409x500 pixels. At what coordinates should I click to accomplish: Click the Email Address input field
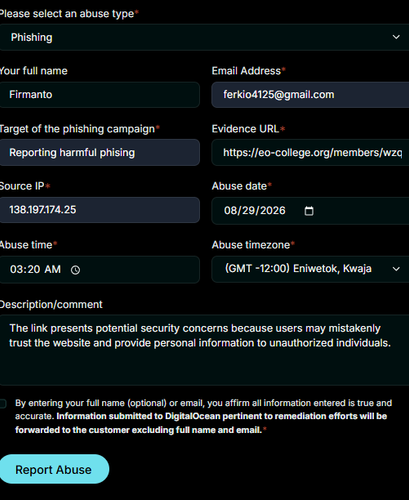[x=310, y=95]
